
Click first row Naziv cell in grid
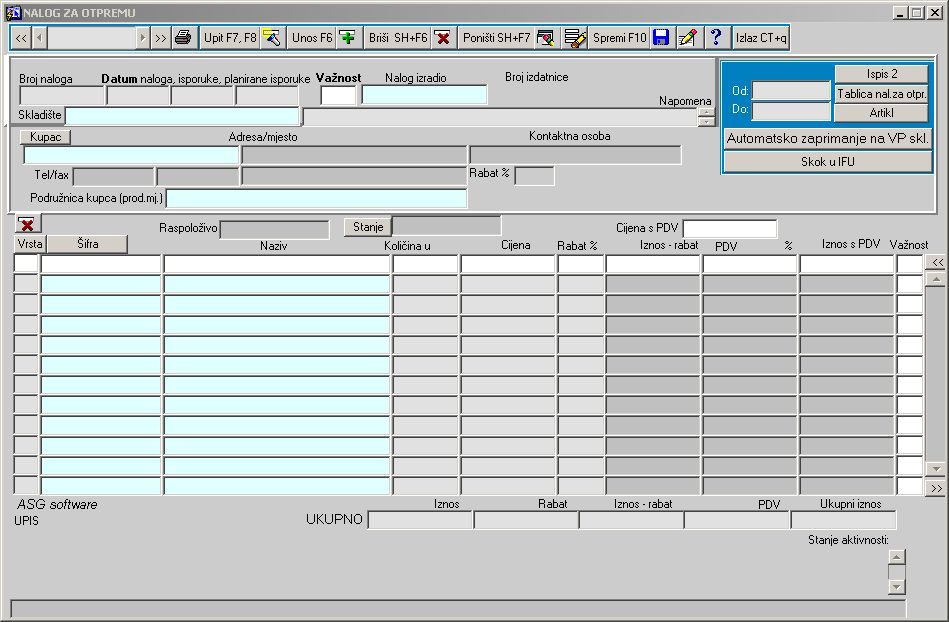277,264
